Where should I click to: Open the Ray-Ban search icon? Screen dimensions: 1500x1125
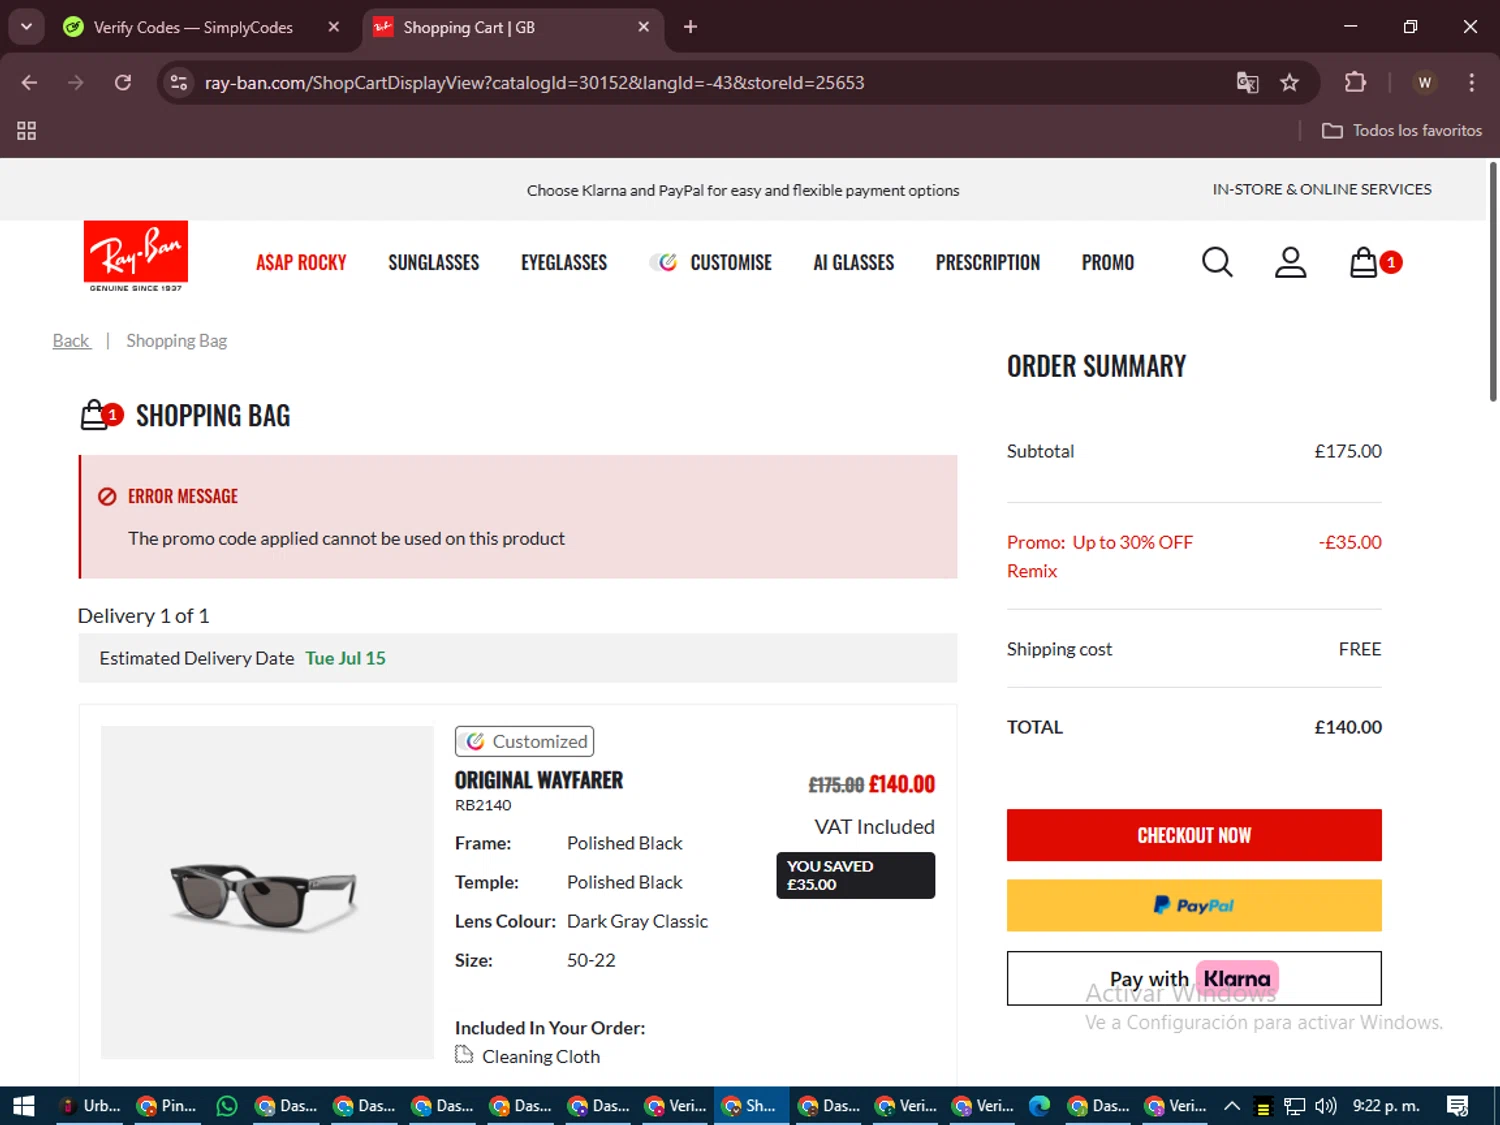tap(1217, 262)
